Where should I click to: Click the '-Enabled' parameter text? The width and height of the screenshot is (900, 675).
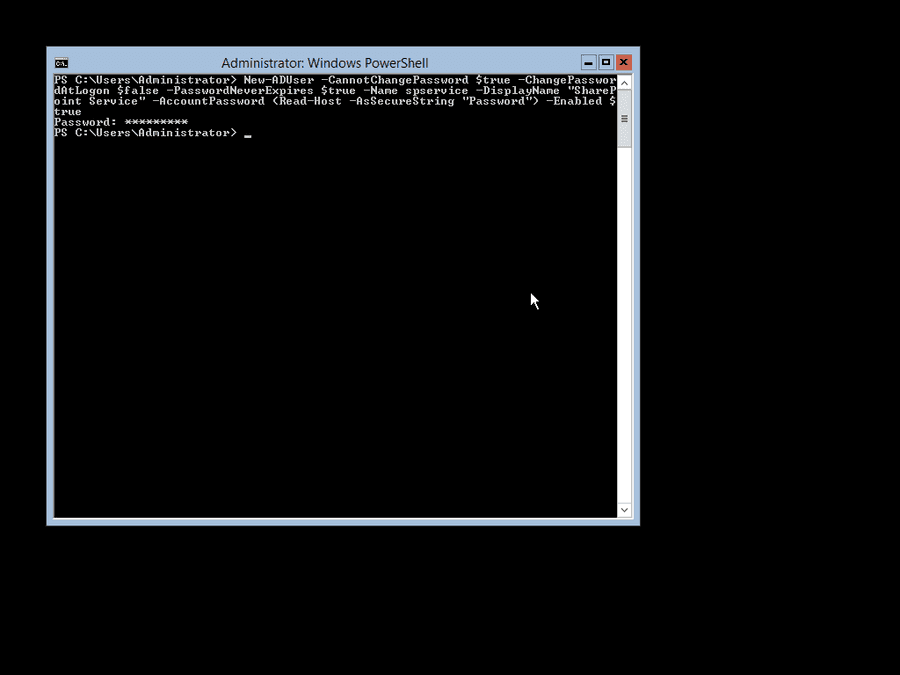[574, 101]
